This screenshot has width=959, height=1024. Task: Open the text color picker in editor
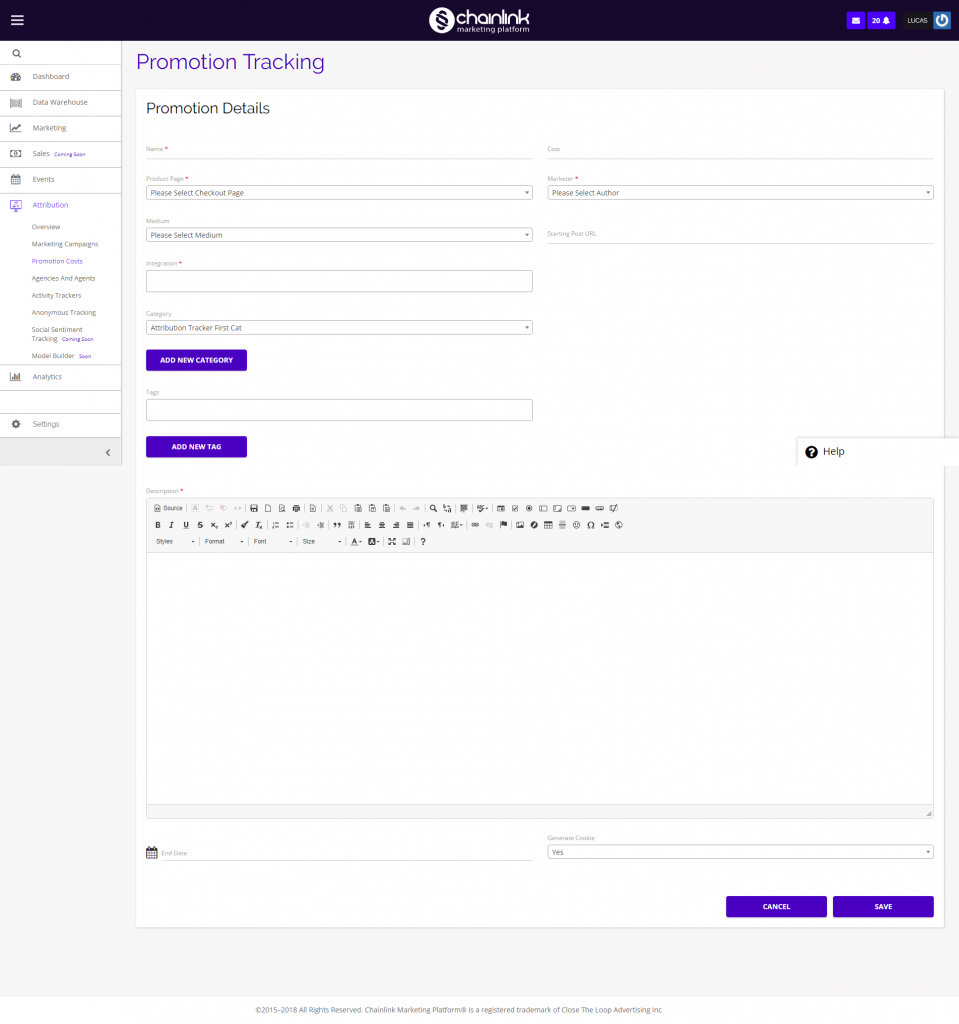coord(355,541)
